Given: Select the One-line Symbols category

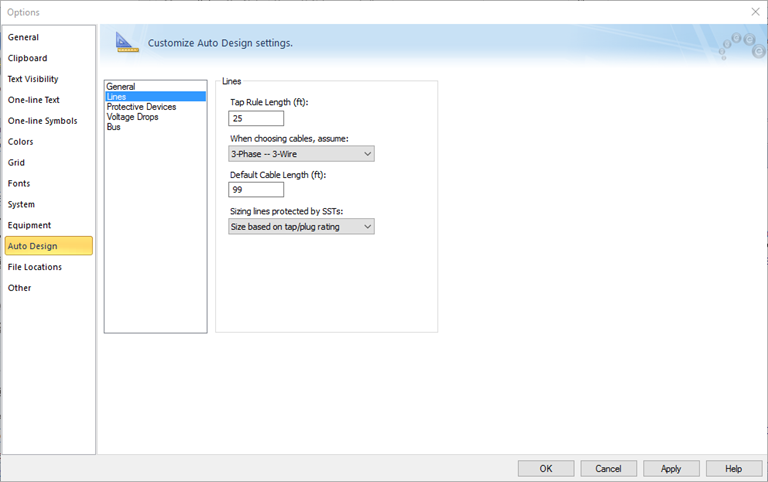Looking at the screenshot, I should pos(42,121).
